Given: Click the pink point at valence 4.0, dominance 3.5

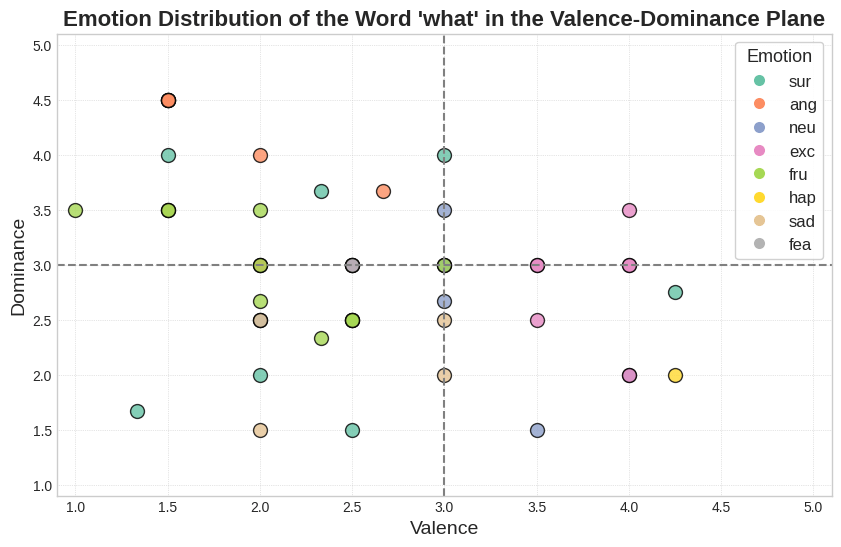Looking at the screenshot, I should [629, 210].
